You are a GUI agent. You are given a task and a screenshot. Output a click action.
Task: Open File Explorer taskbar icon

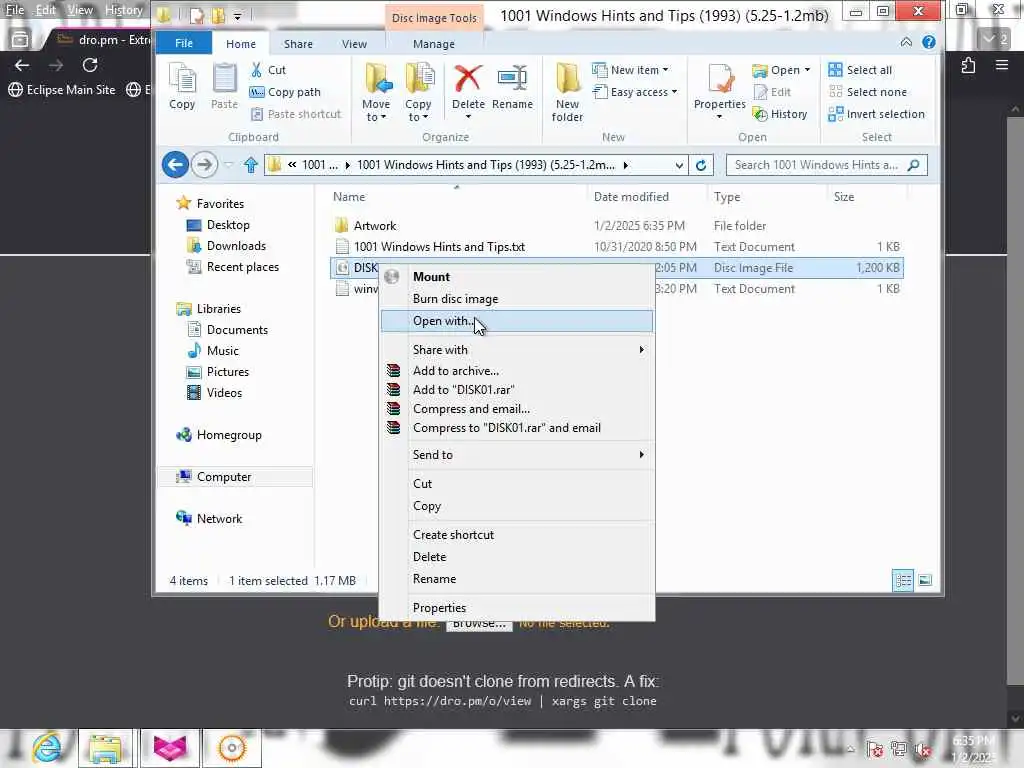(x=105, y=748)
